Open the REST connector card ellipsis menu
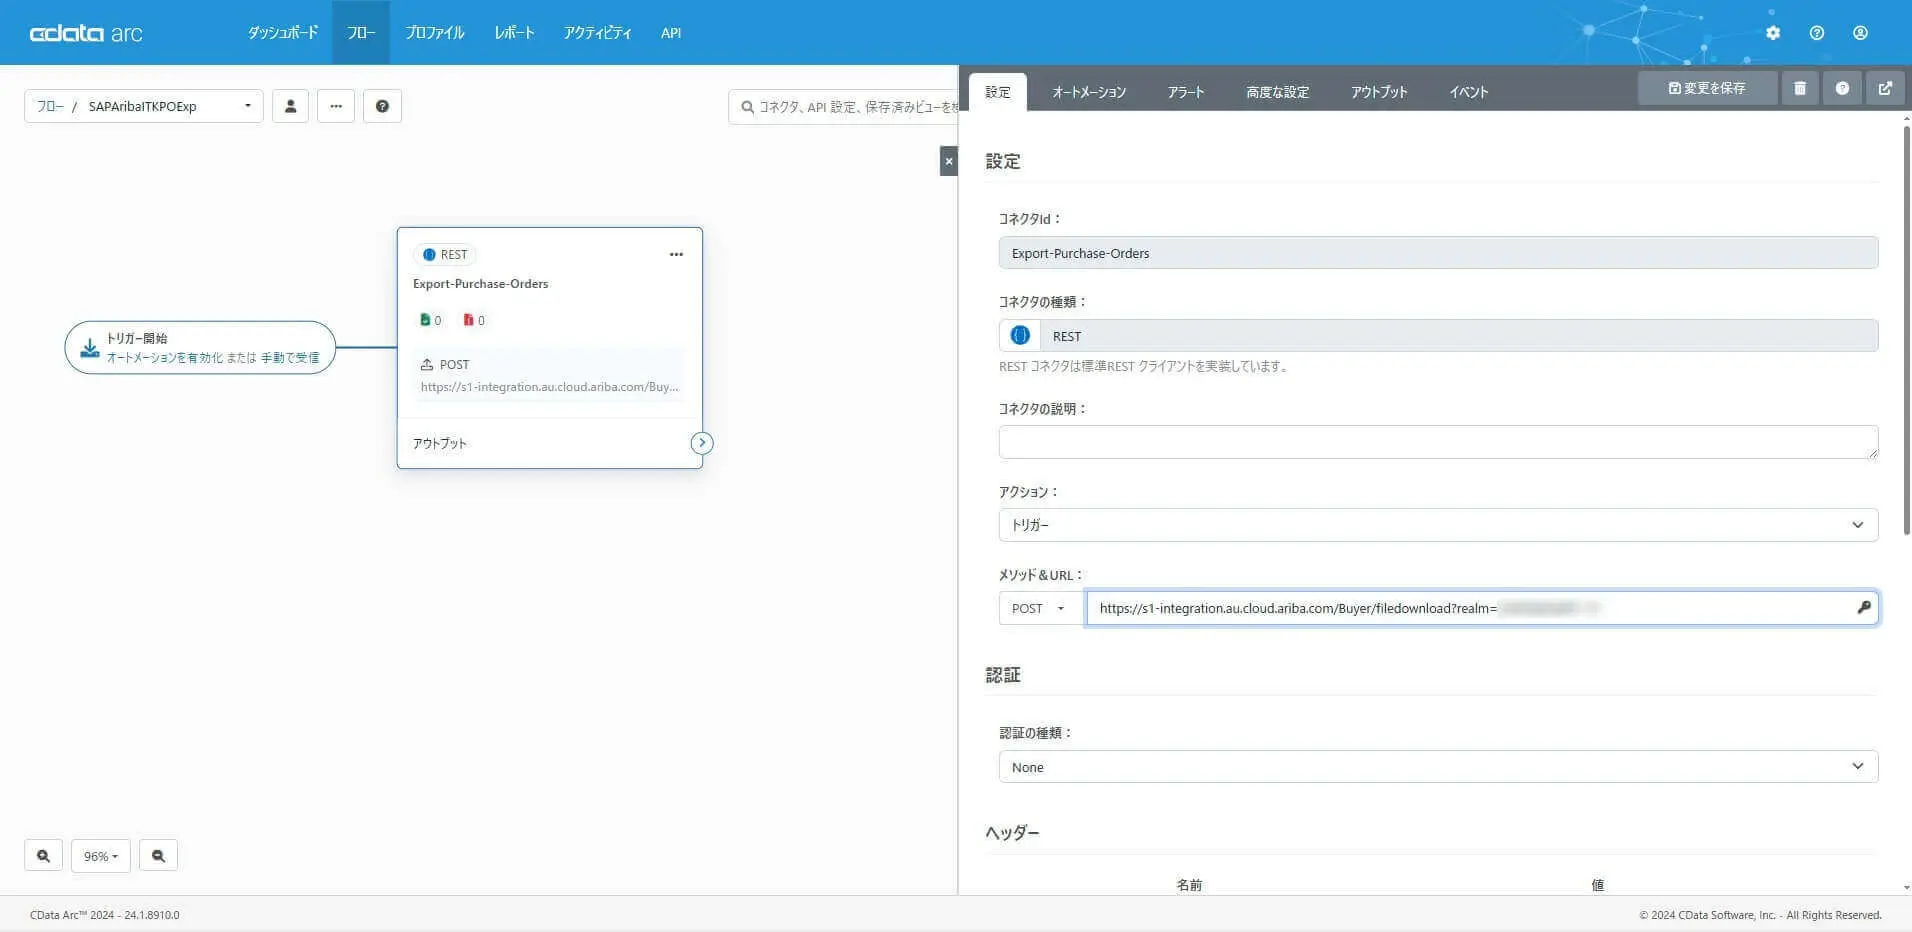Image resolution: width=1912 pixels, height=932 pixels. (676, 254)
